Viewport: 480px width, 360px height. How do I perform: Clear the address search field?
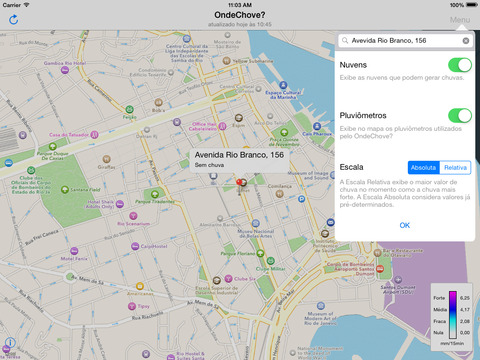[466, 41]
